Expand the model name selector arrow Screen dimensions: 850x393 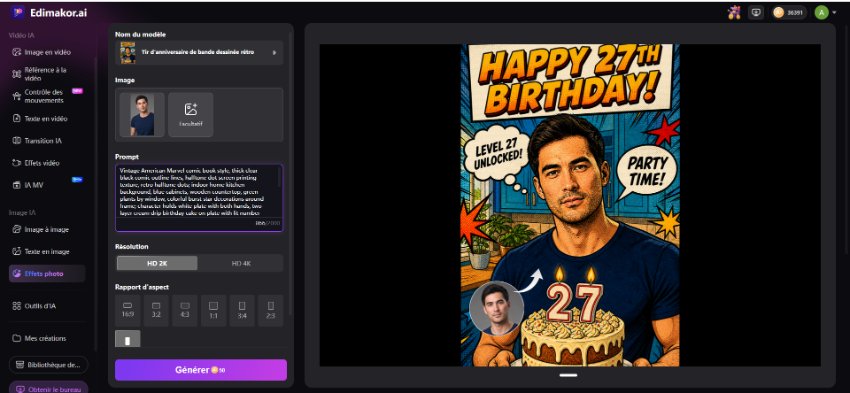(274, 53)
